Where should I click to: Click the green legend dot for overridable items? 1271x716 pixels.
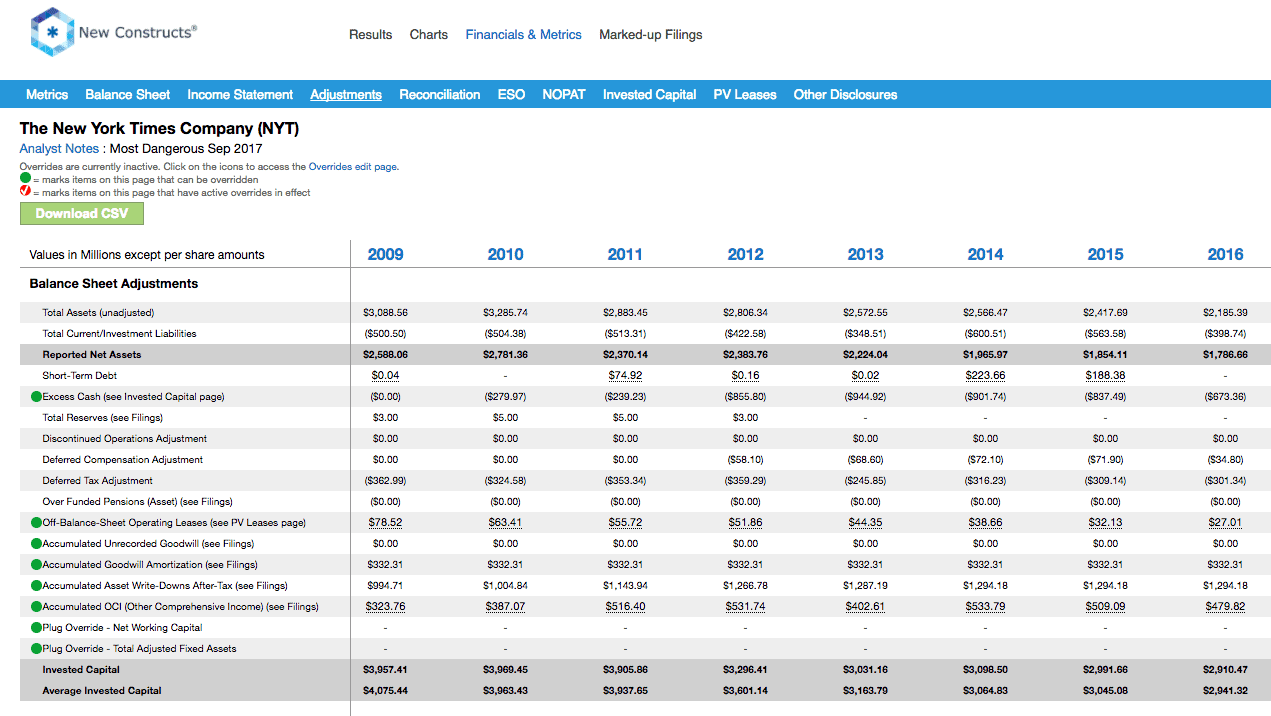click(x=25, y=180)
